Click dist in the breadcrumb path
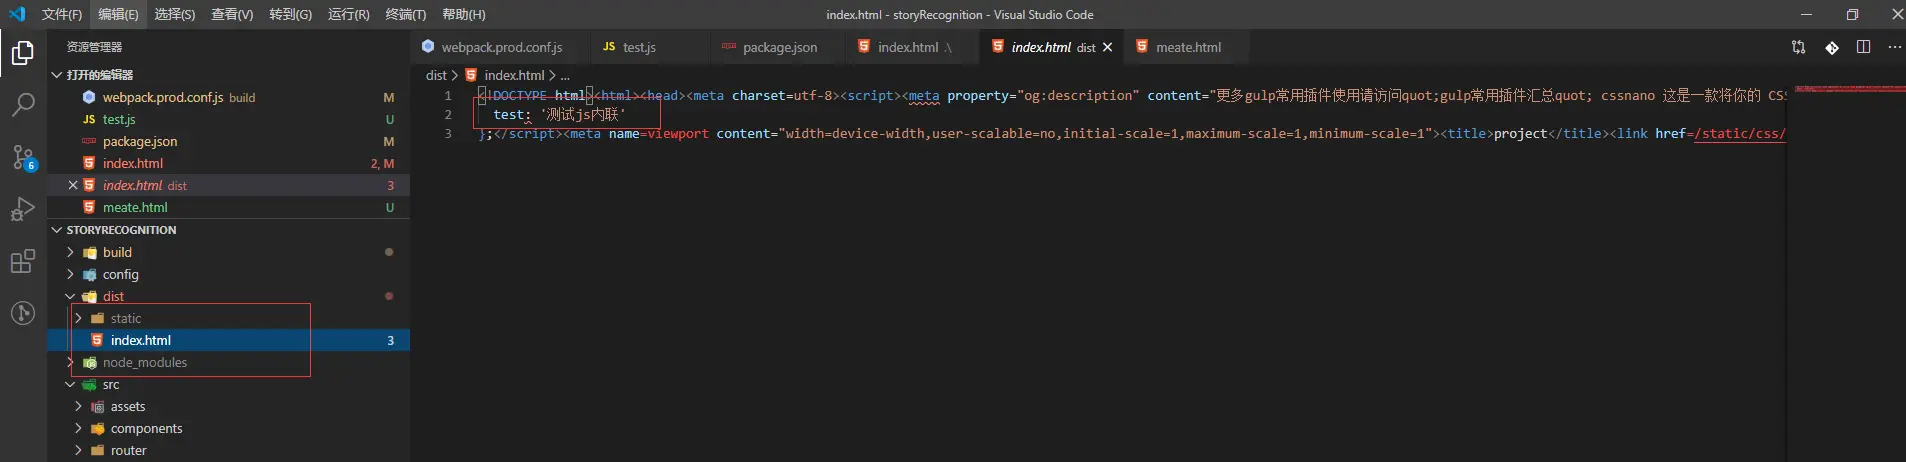 coord(436,75)
